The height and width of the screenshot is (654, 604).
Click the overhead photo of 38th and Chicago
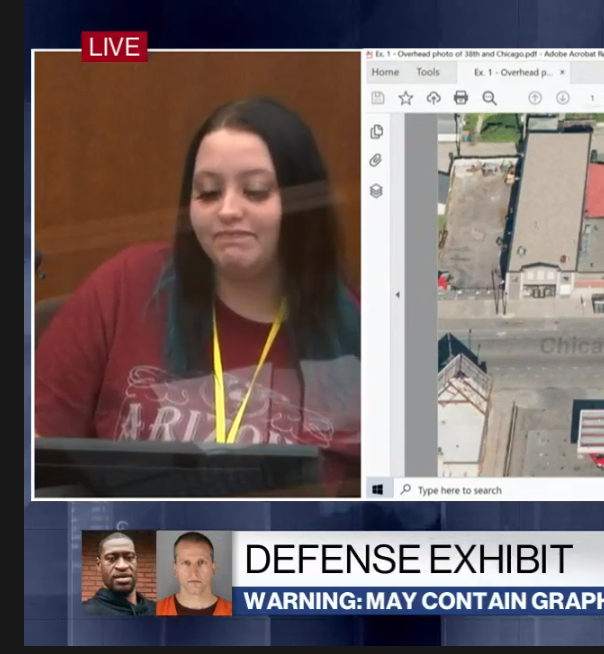pos(521,294)
